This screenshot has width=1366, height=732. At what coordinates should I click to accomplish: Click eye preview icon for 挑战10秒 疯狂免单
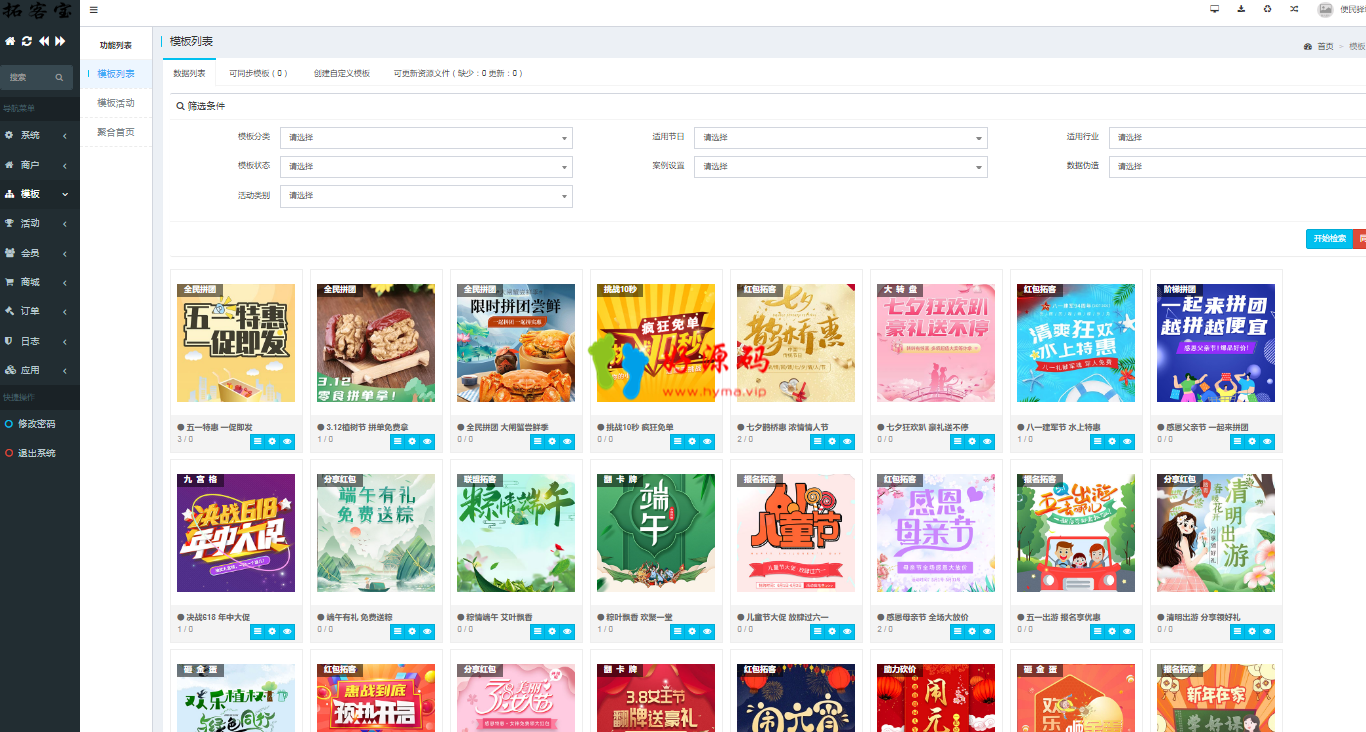click(707, 440)
